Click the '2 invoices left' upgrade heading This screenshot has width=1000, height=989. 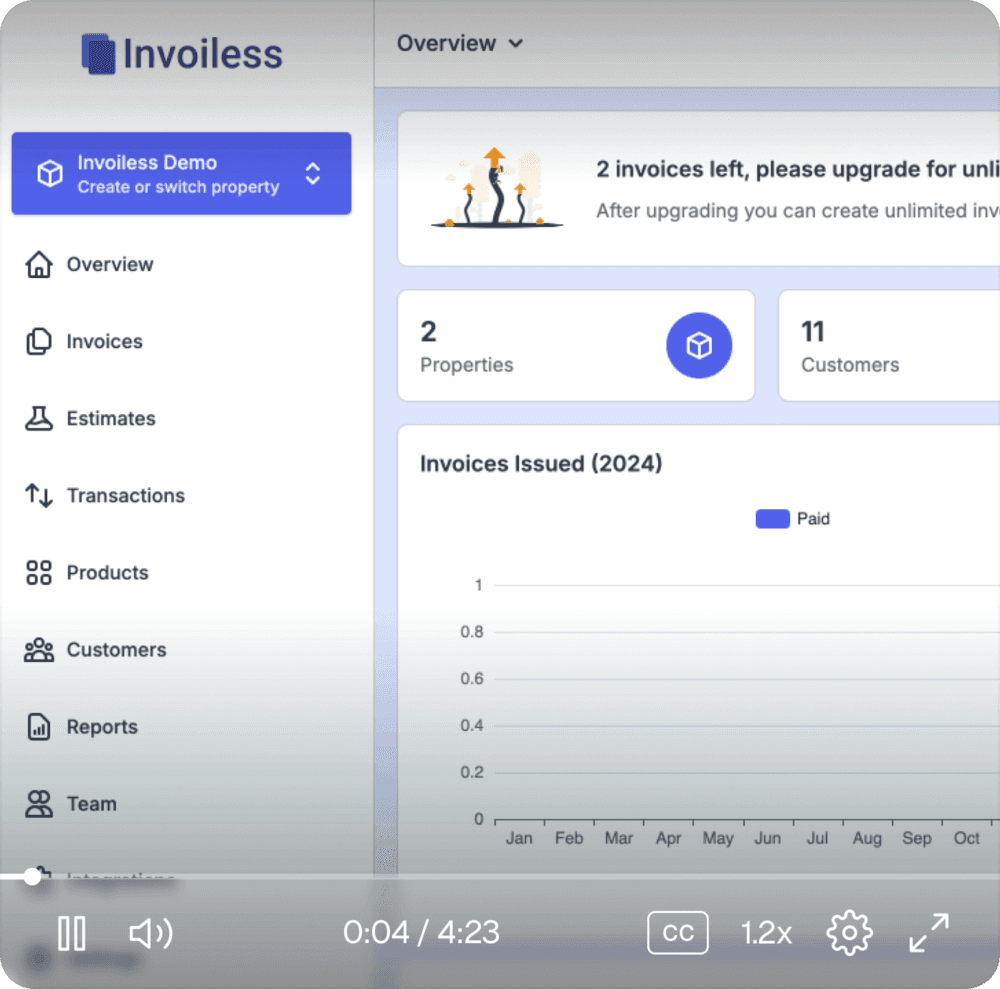pos(798,170)
